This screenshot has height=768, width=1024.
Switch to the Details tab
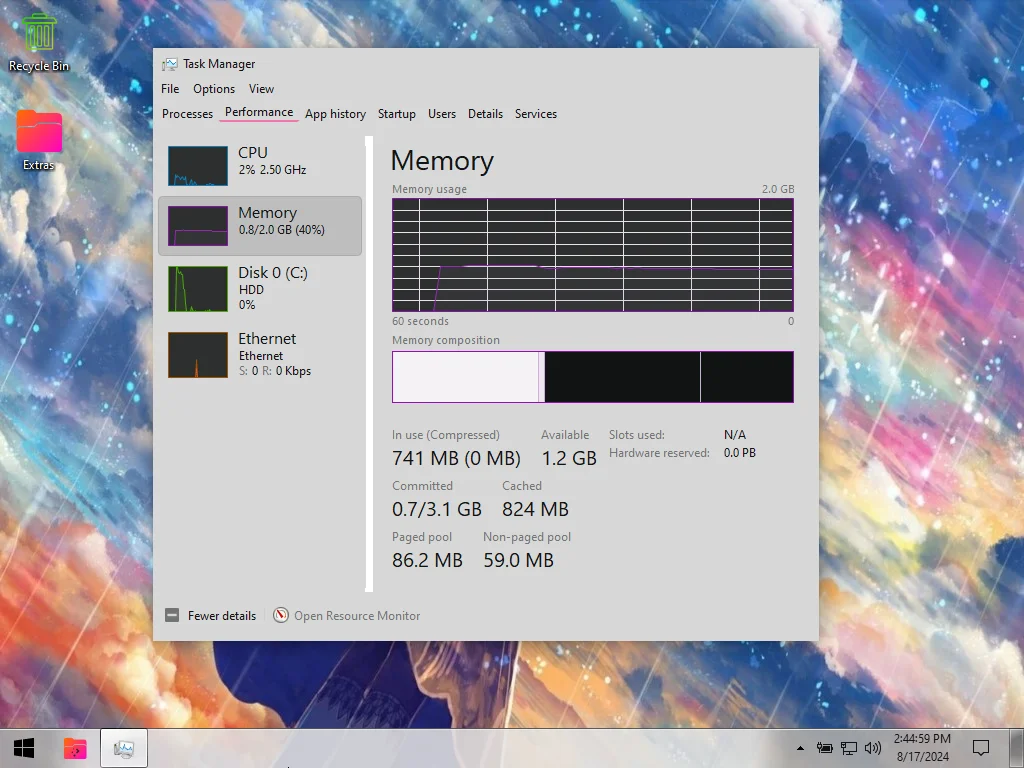485,114
